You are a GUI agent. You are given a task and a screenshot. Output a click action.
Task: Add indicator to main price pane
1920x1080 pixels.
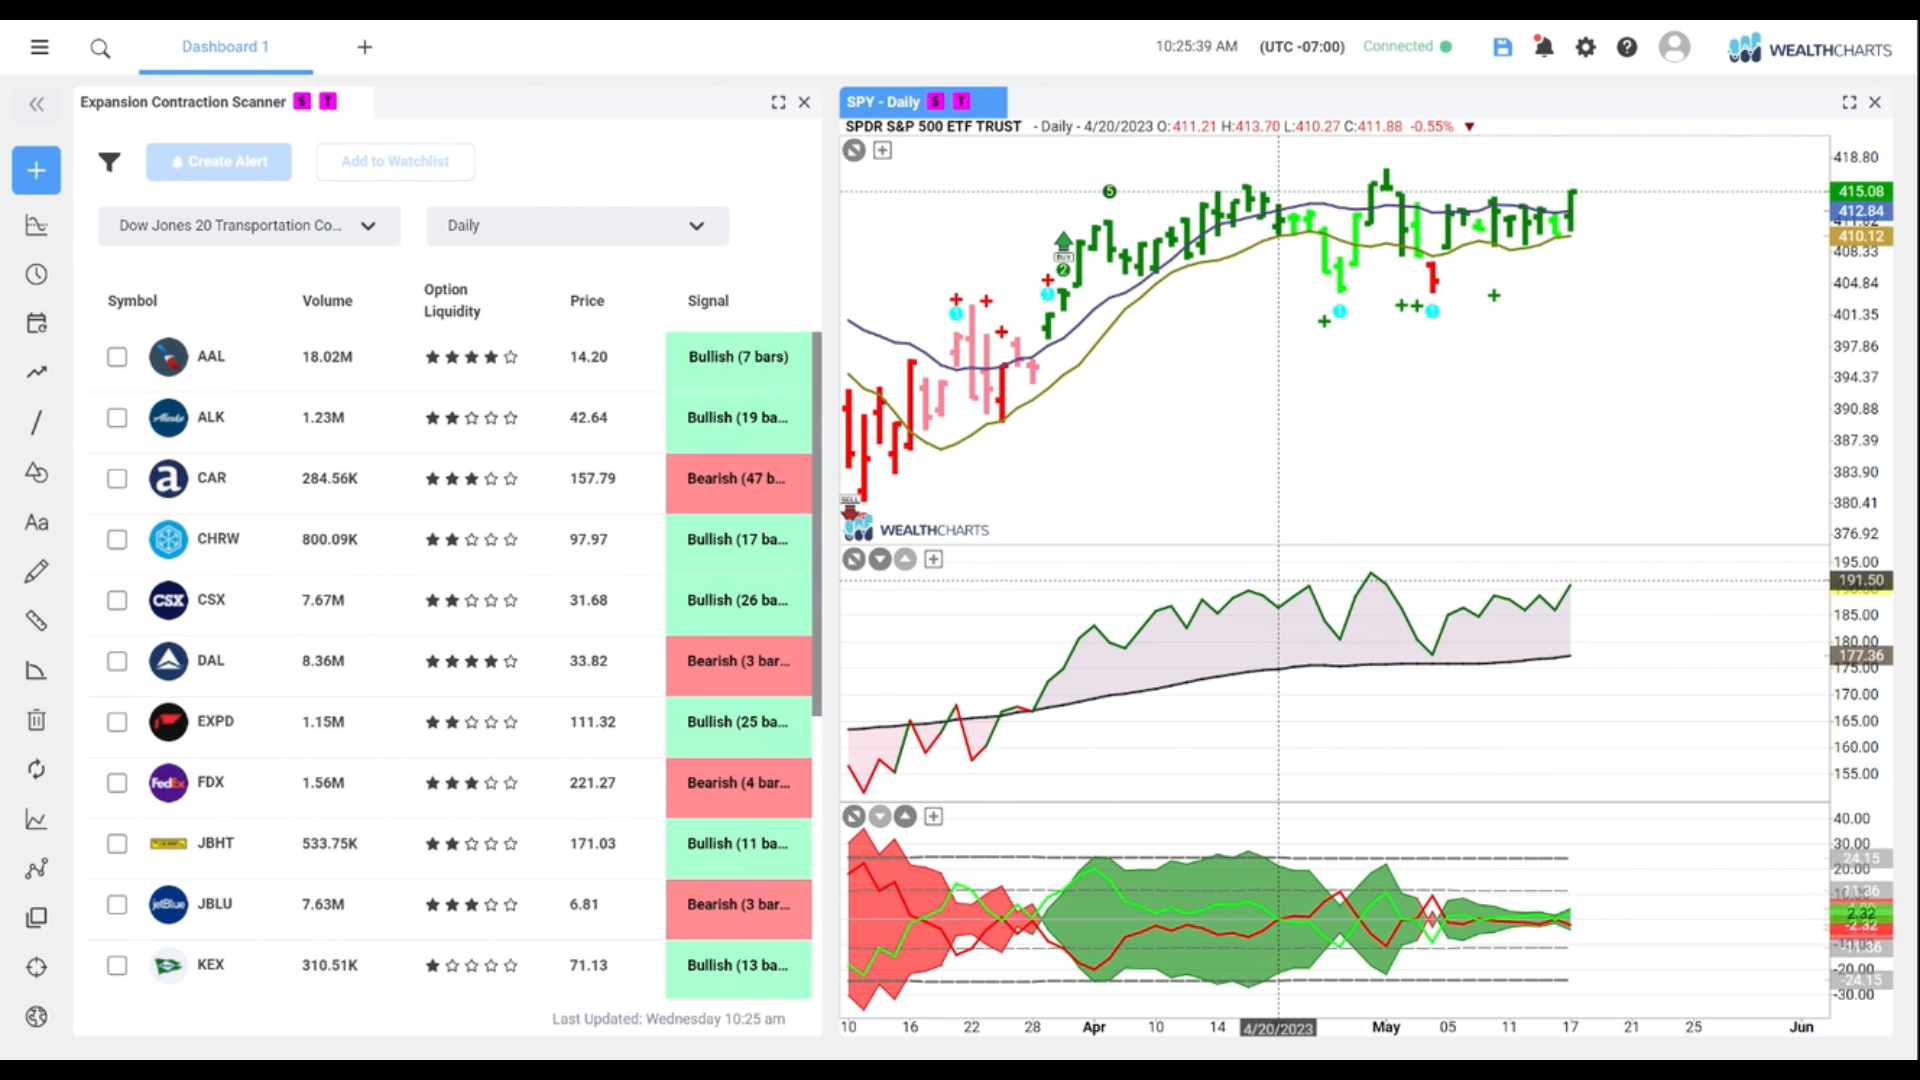coord(882,150)
